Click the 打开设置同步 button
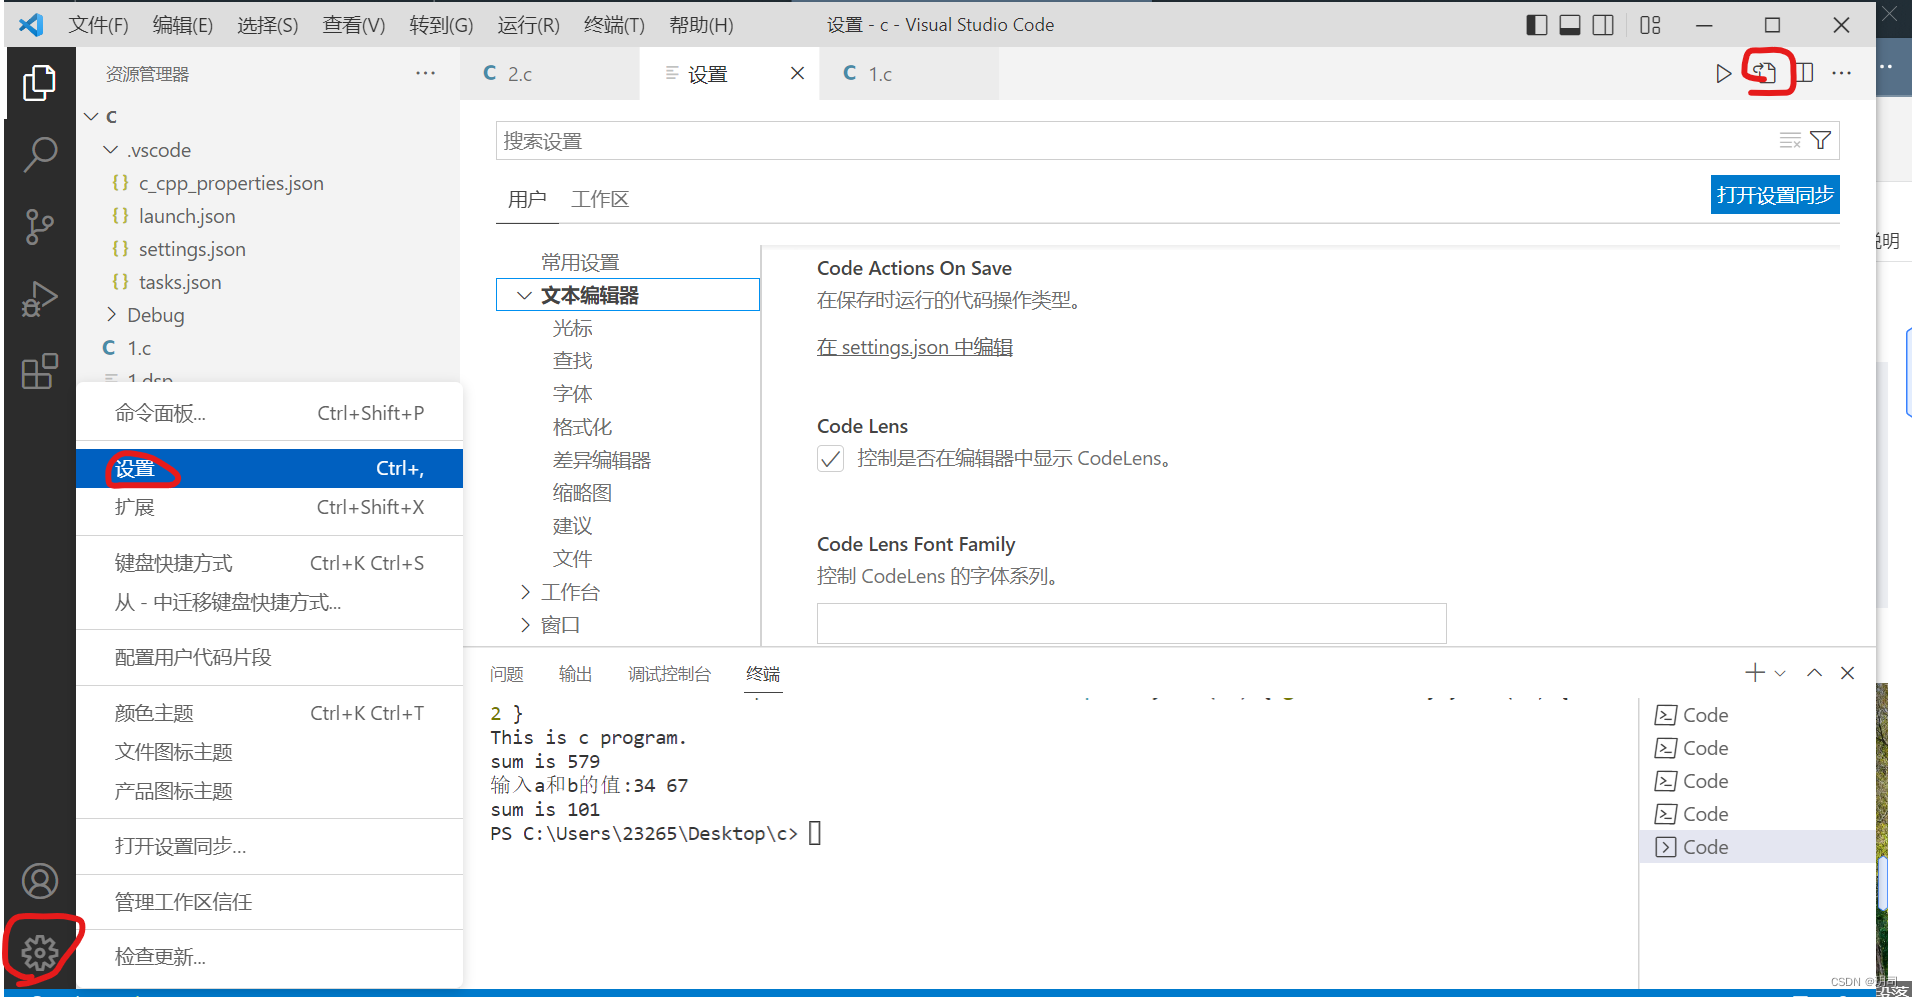 (1775, 195)
